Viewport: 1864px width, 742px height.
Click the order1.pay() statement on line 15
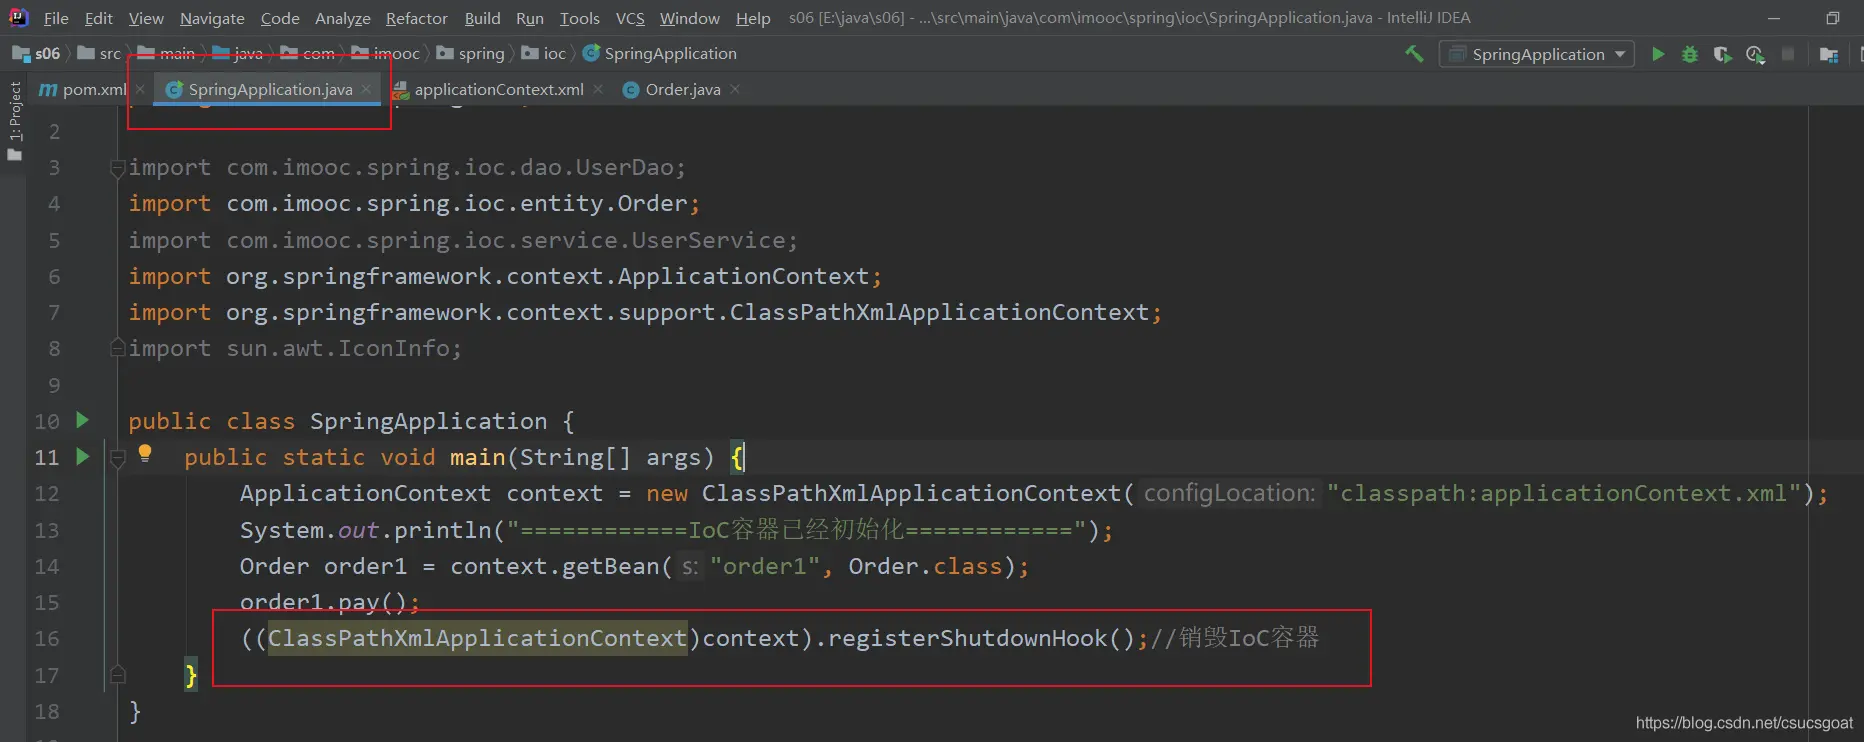click(329, 602)
